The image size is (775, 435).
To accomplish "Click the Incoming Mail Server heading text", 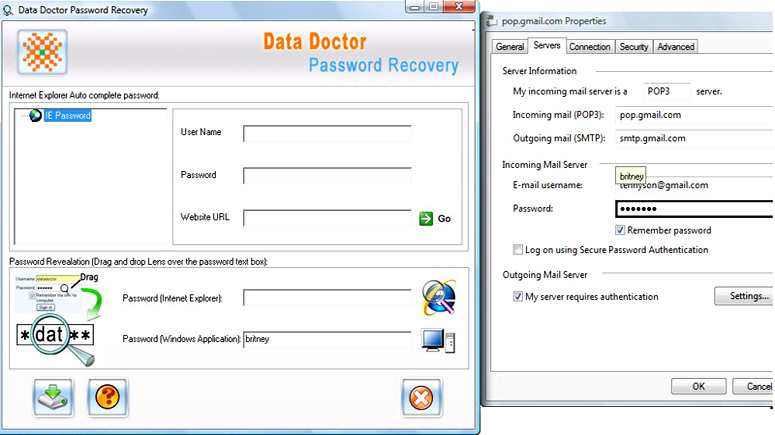I will (x=545, y=165).
